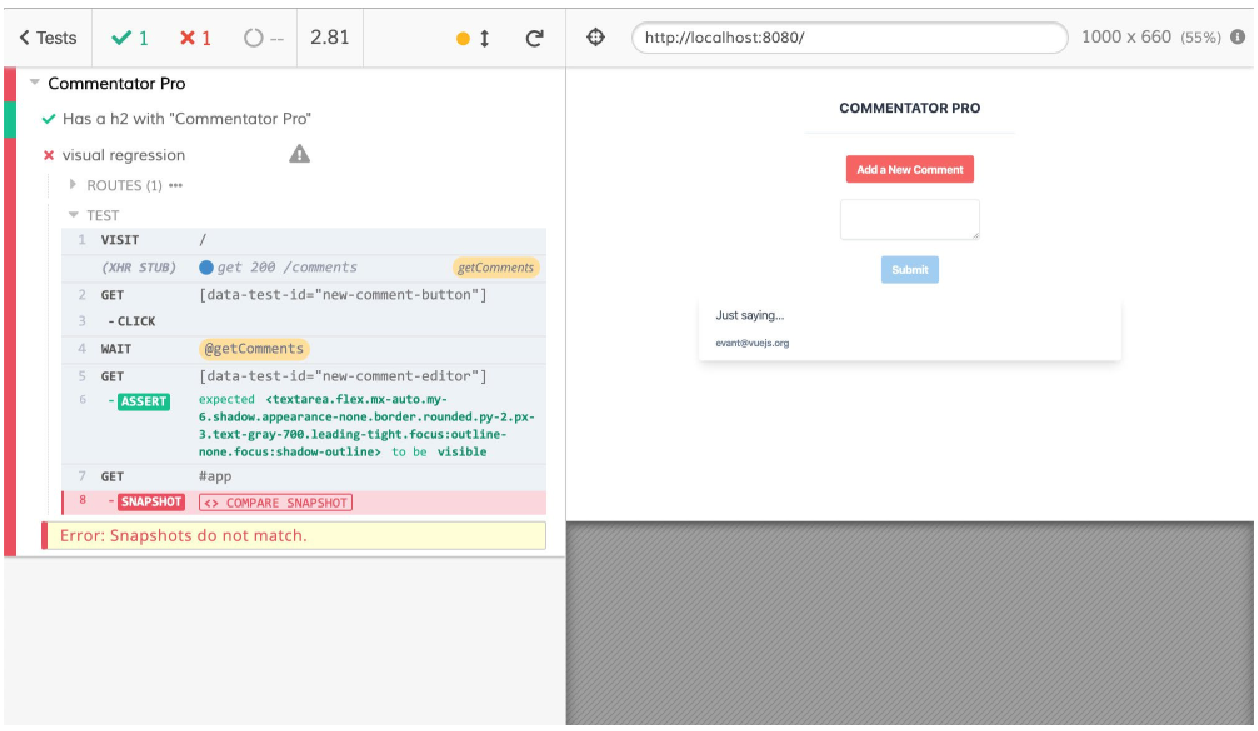Viewport: 1258px width, 731px height.
Task: Click into the new comment textarea
Action: tap(910, 220)
